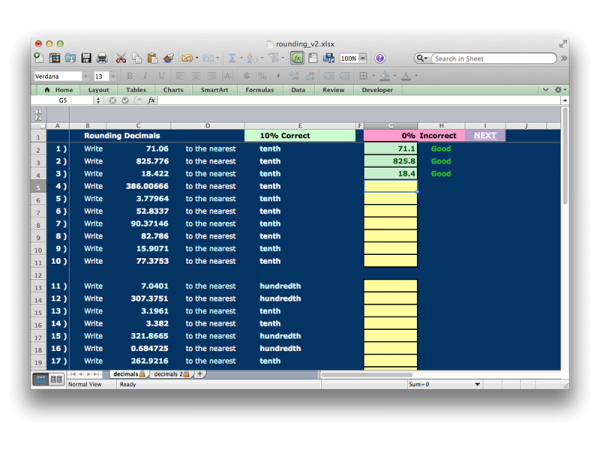The width and height of the screenshot is (600, 450).
Task: Switch to Page Layout view button
Action: click(56, 380)
